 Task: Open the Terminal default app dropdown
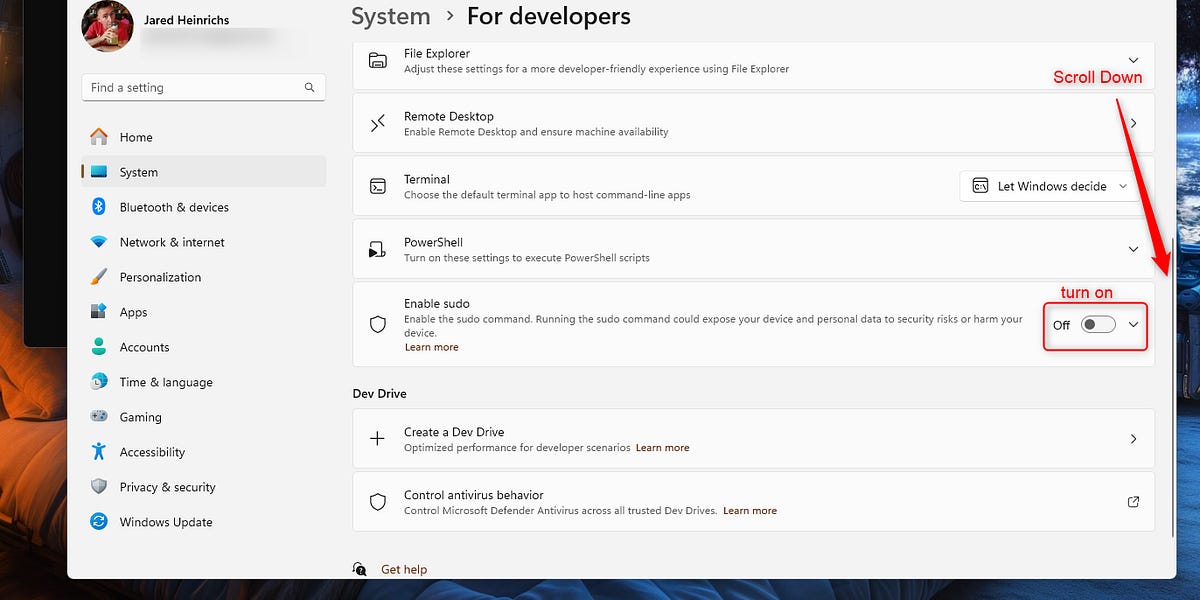point(1050,186)
